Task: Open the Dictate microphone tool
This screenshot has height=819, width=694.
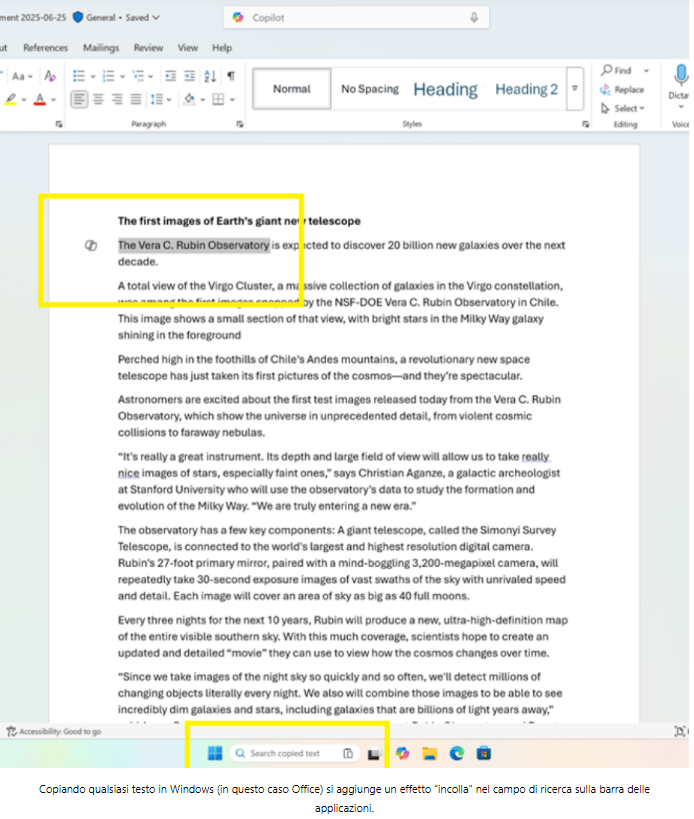Action: (x=681, y=76)
